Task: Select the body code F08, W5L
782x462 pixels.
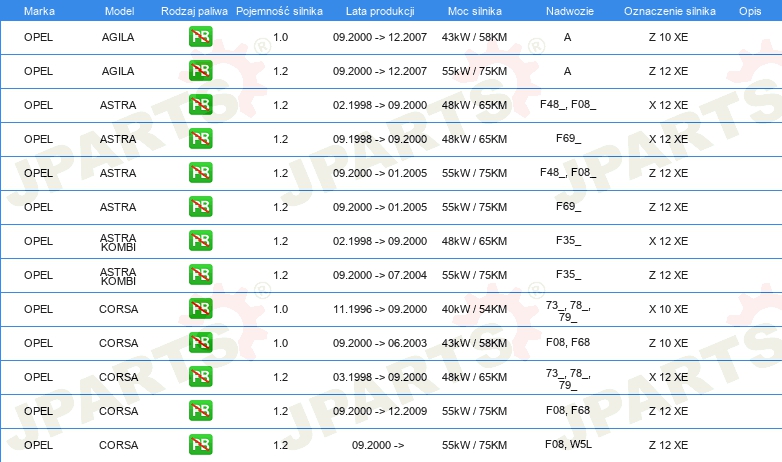Action: 569,444
